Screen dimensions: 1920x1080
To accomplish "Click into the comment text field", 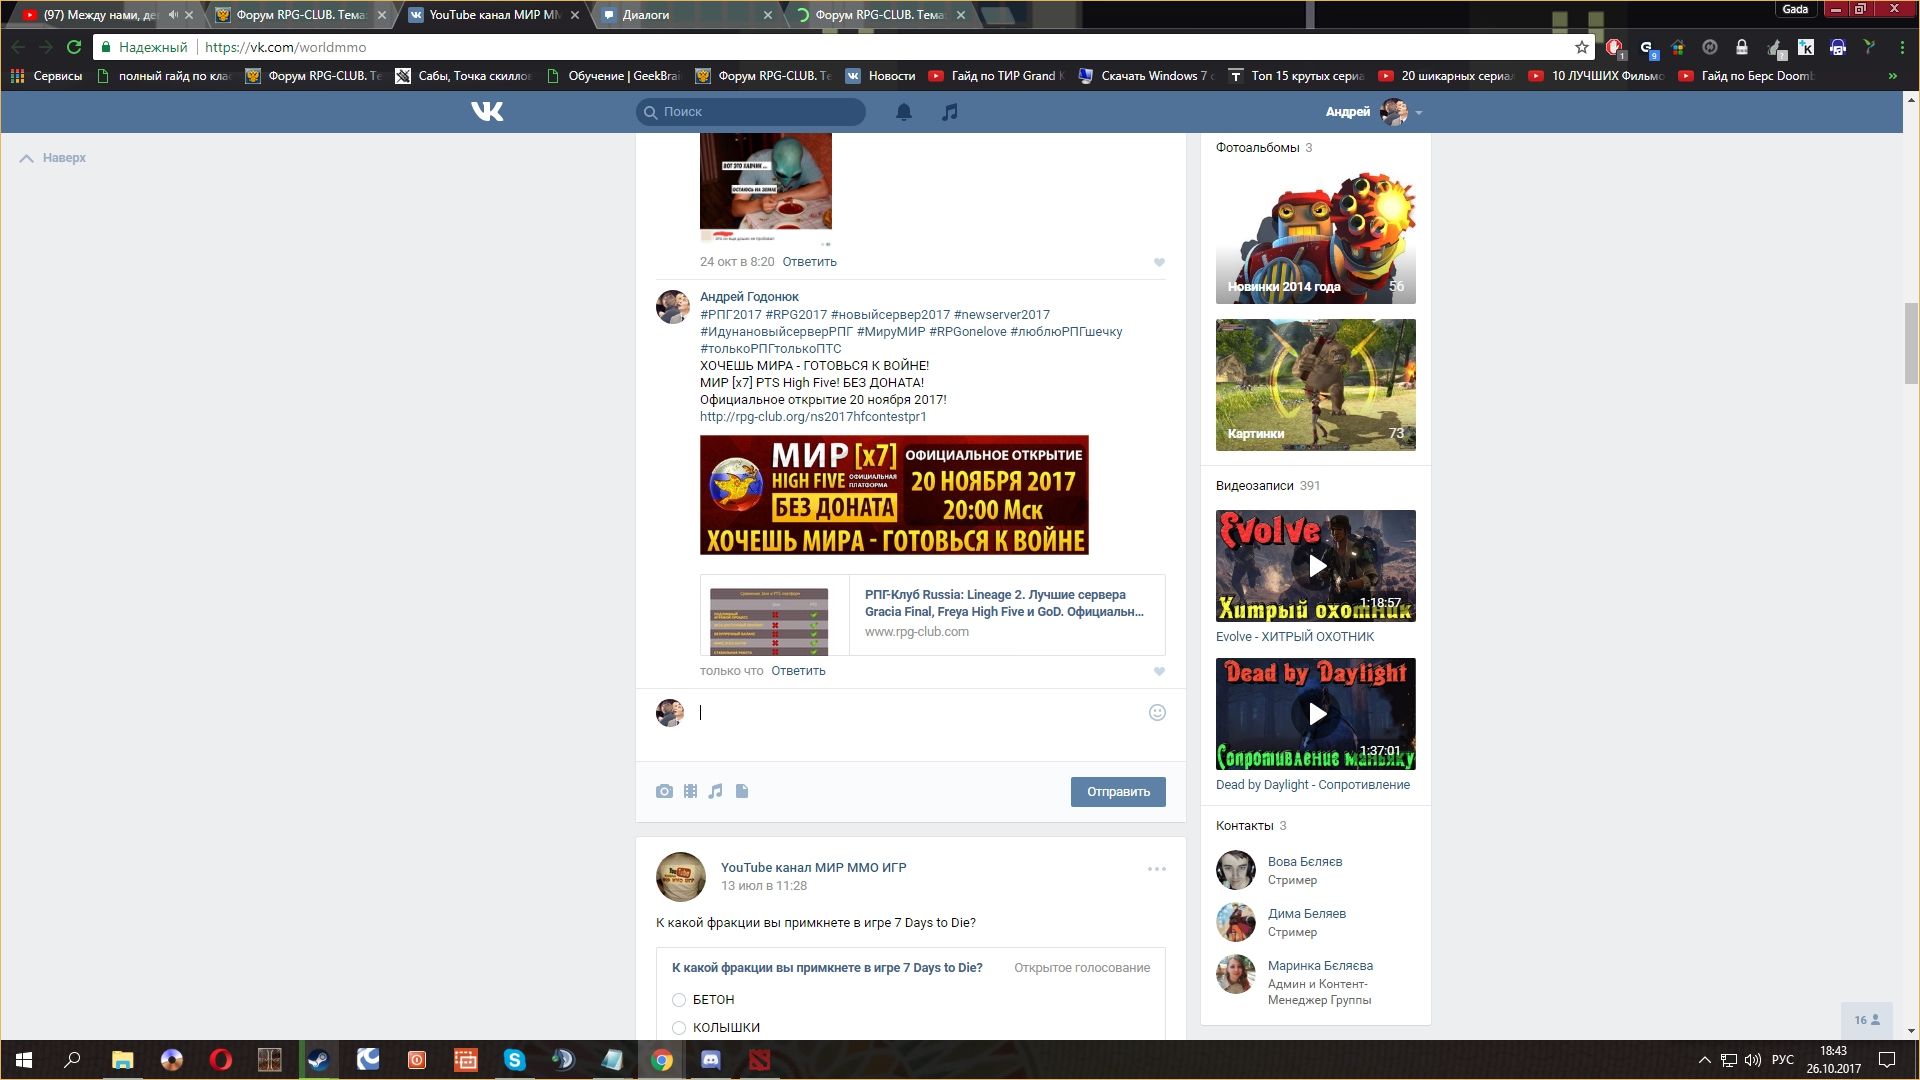I will click(920, 713).
